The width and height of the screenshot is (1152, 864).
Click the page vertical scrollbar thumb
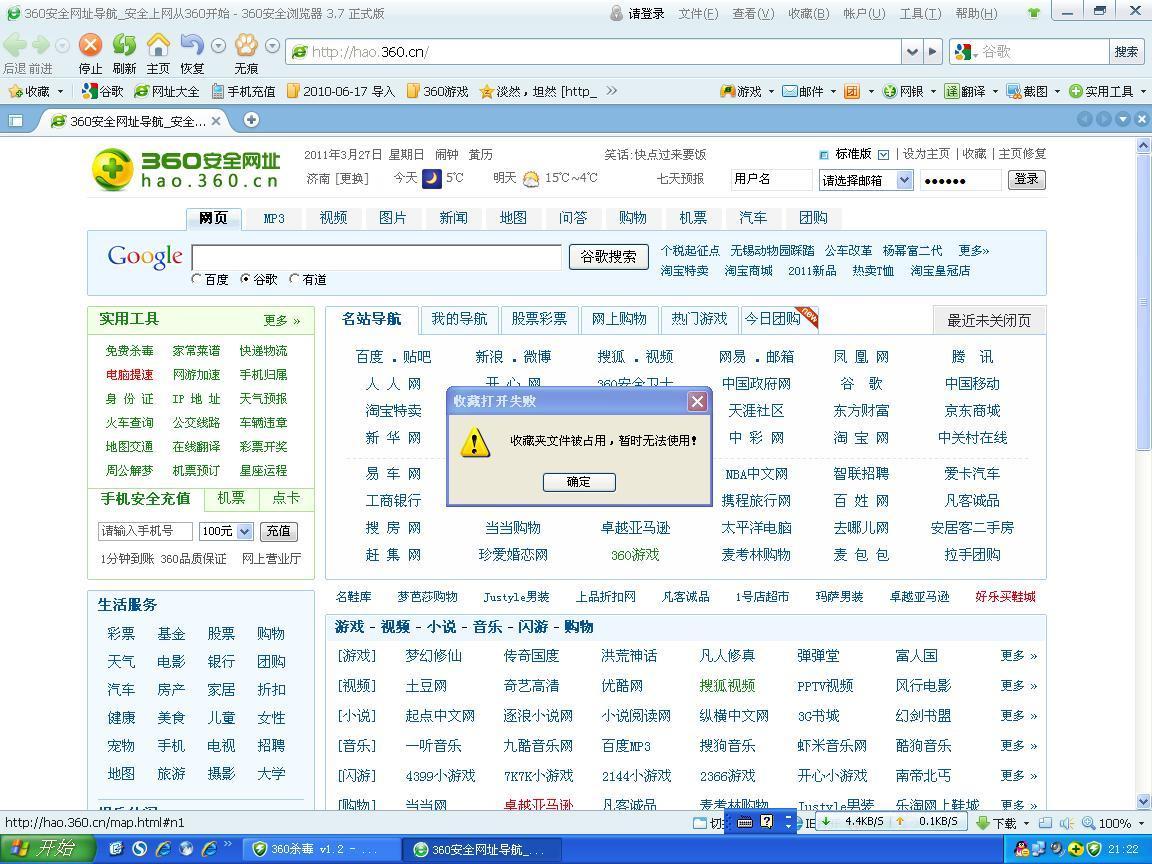(x=1143, y=301)
